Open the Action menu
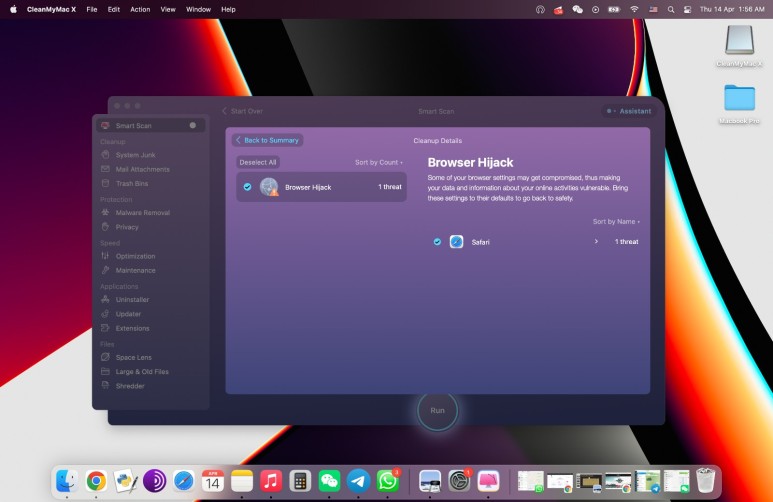This screenshot has width=773, height=502. tap(140, 9)
